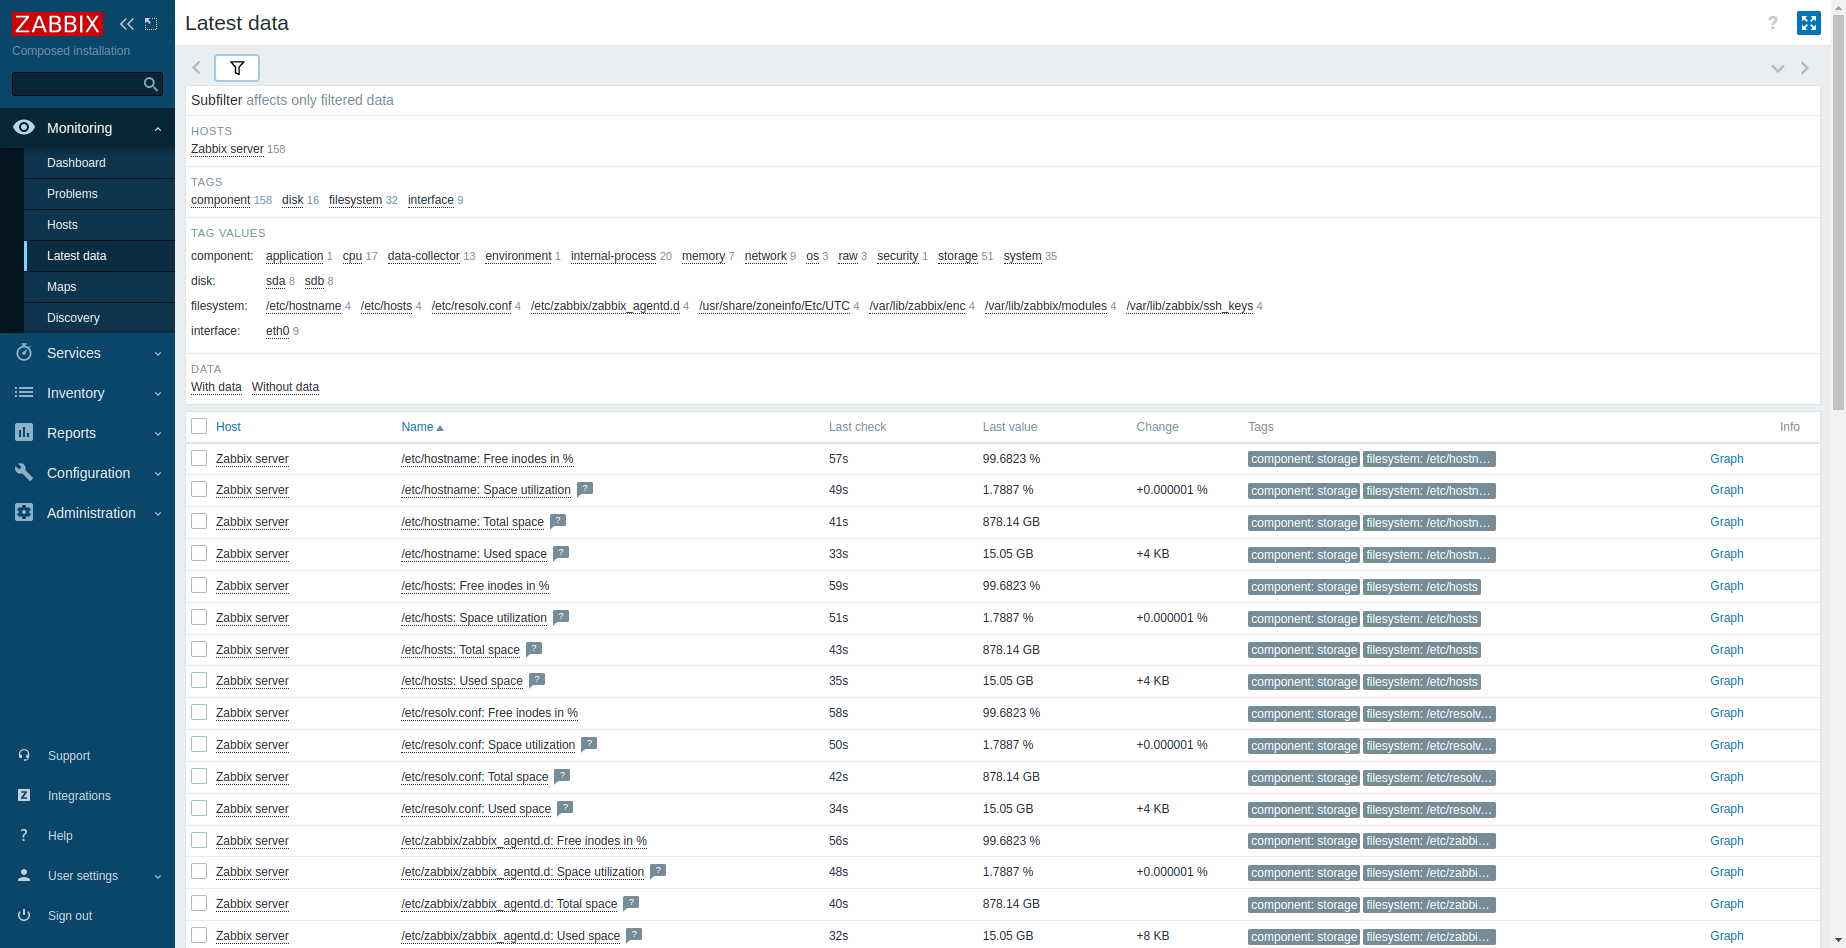Open the /etc/resolv.conf: Free inodes in % item
Image resolution: width=1846 pixels, height=948 pixels.
(x=489, y=713)
